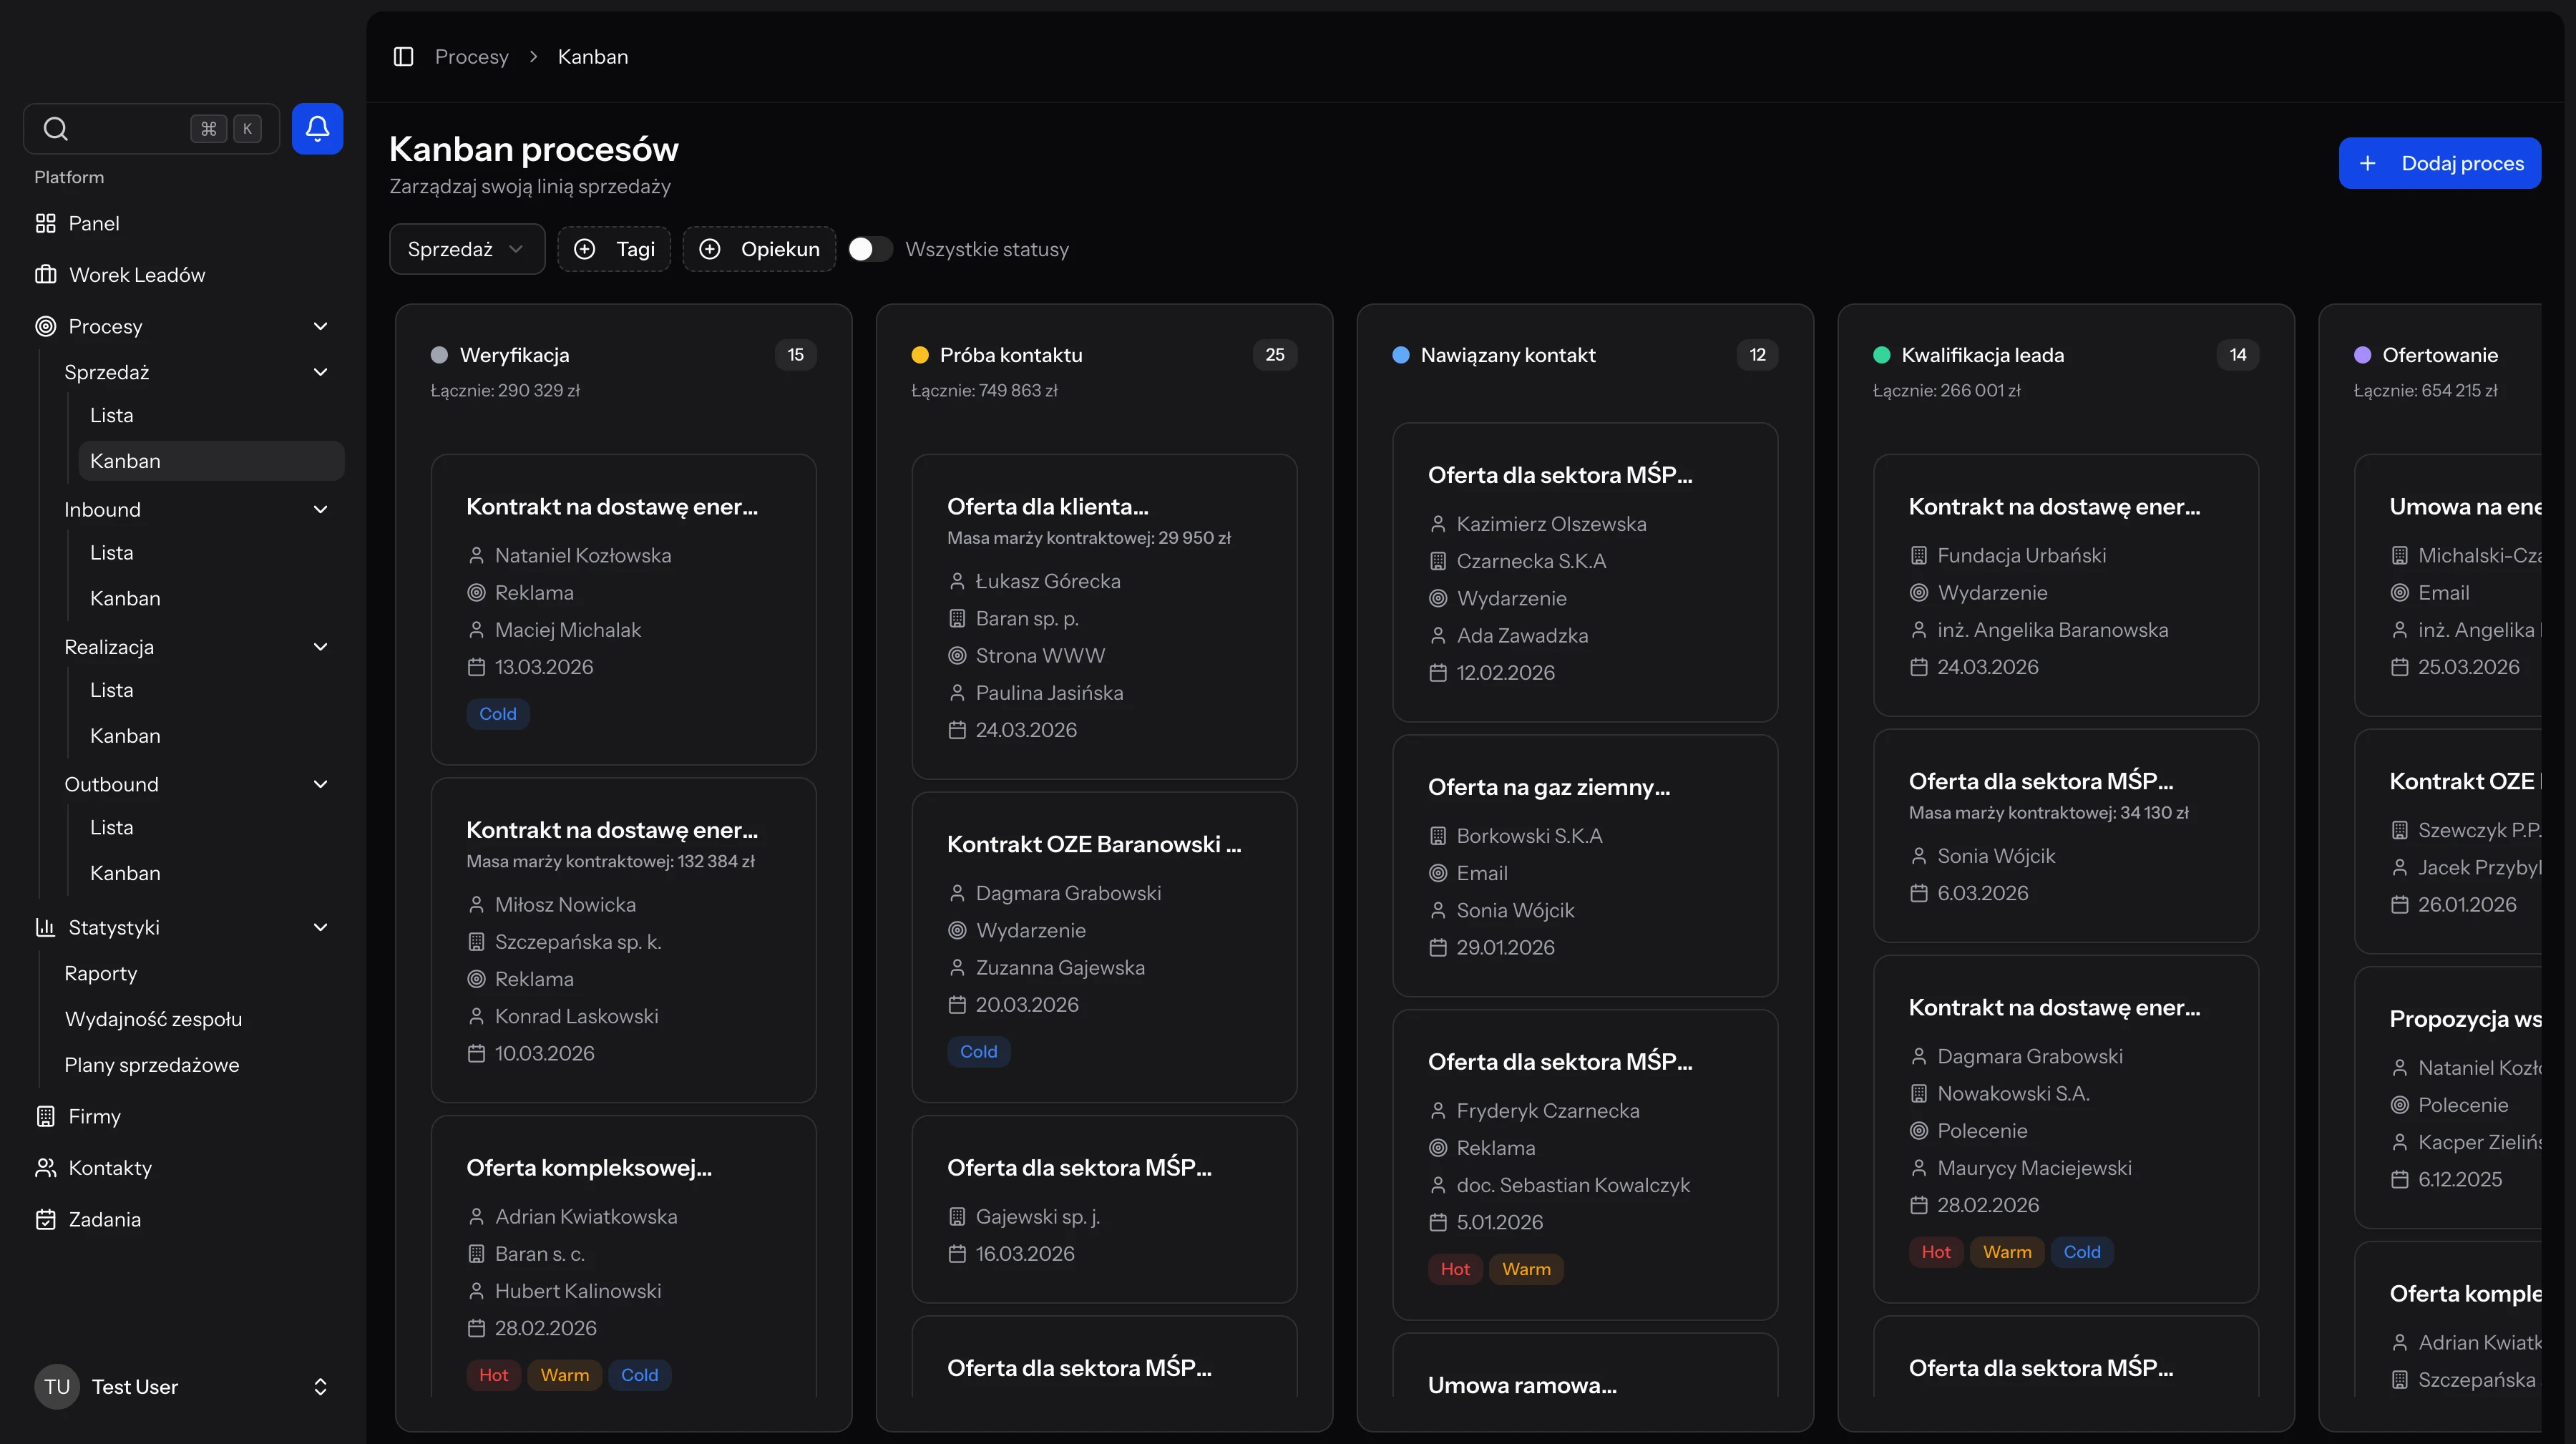The image size is (2576, 1444).
Task: Open the notification bell
Action: 317,128
